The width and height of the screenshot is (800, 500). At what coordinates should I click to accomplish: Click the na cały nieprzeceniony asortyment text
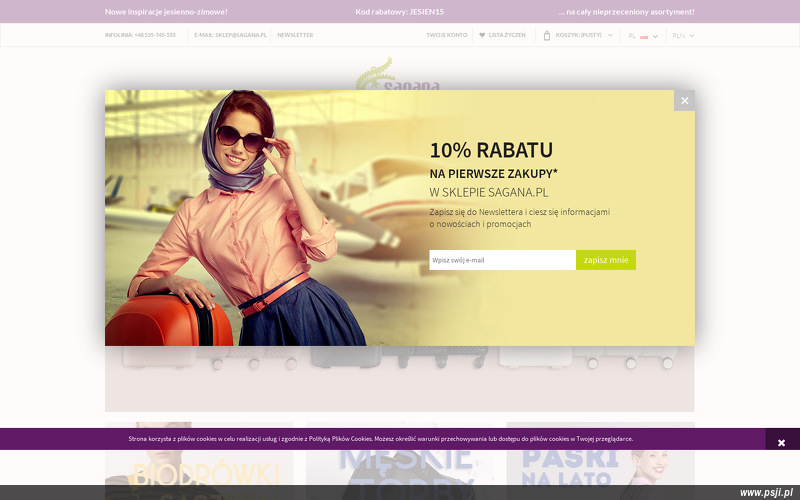(627, 12)
